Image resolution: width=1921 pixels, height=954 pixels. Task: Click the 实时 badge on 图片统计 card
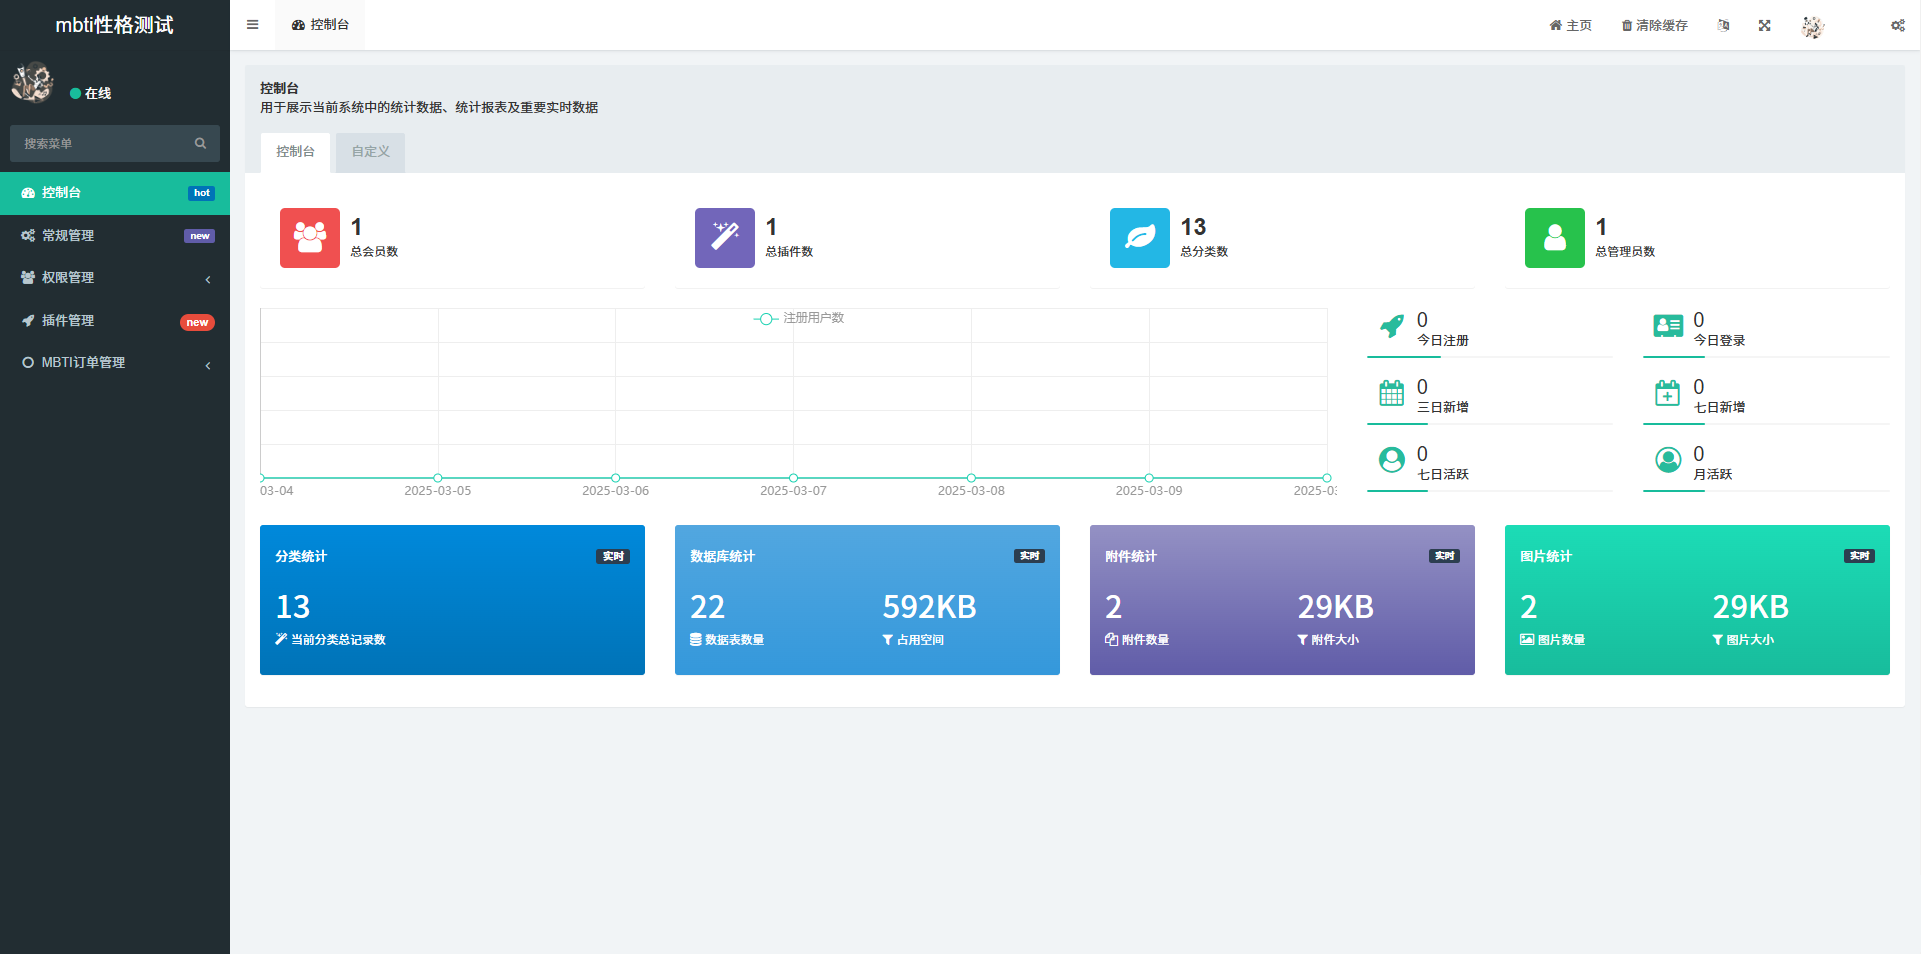point(1859,556)
